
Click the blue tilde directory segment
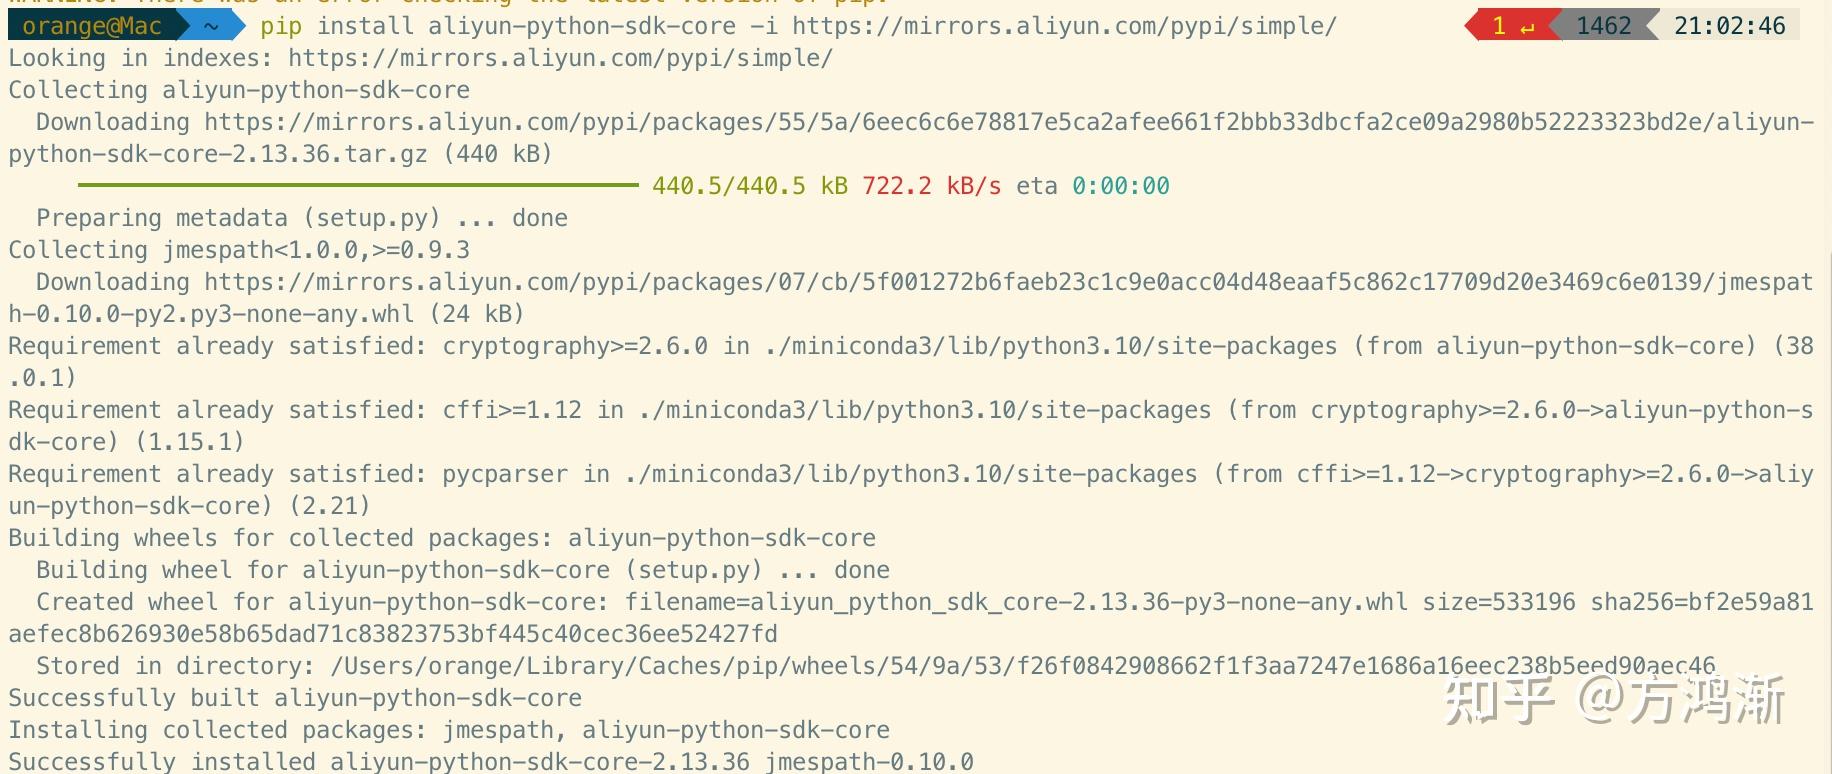212,26
